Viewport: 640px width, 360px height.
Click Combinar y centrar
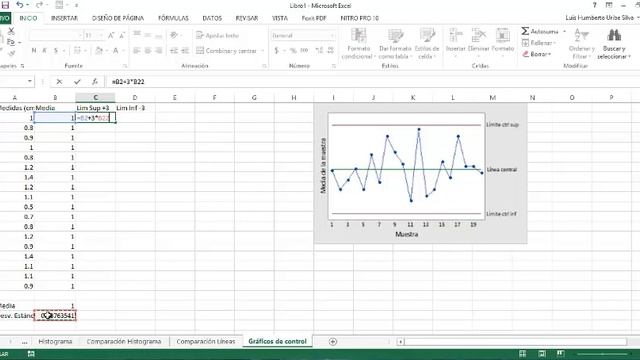click(227, 51)
